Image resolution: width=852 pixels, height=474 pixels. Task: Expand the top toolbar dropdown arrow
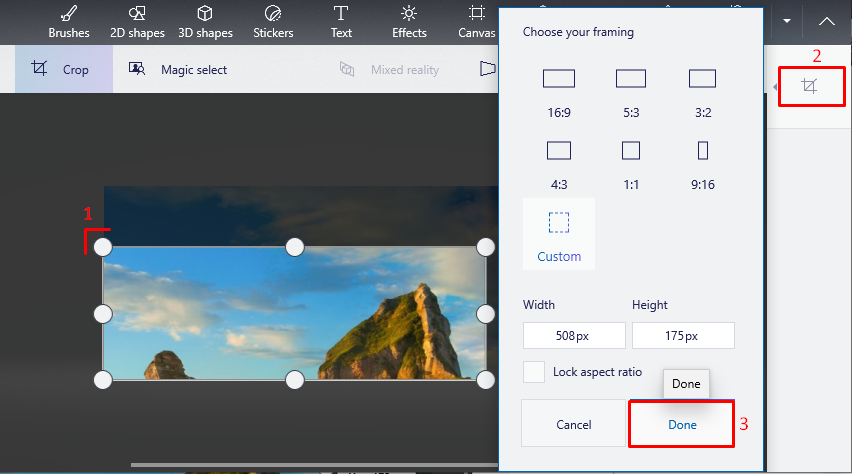(x=787, y=21)
